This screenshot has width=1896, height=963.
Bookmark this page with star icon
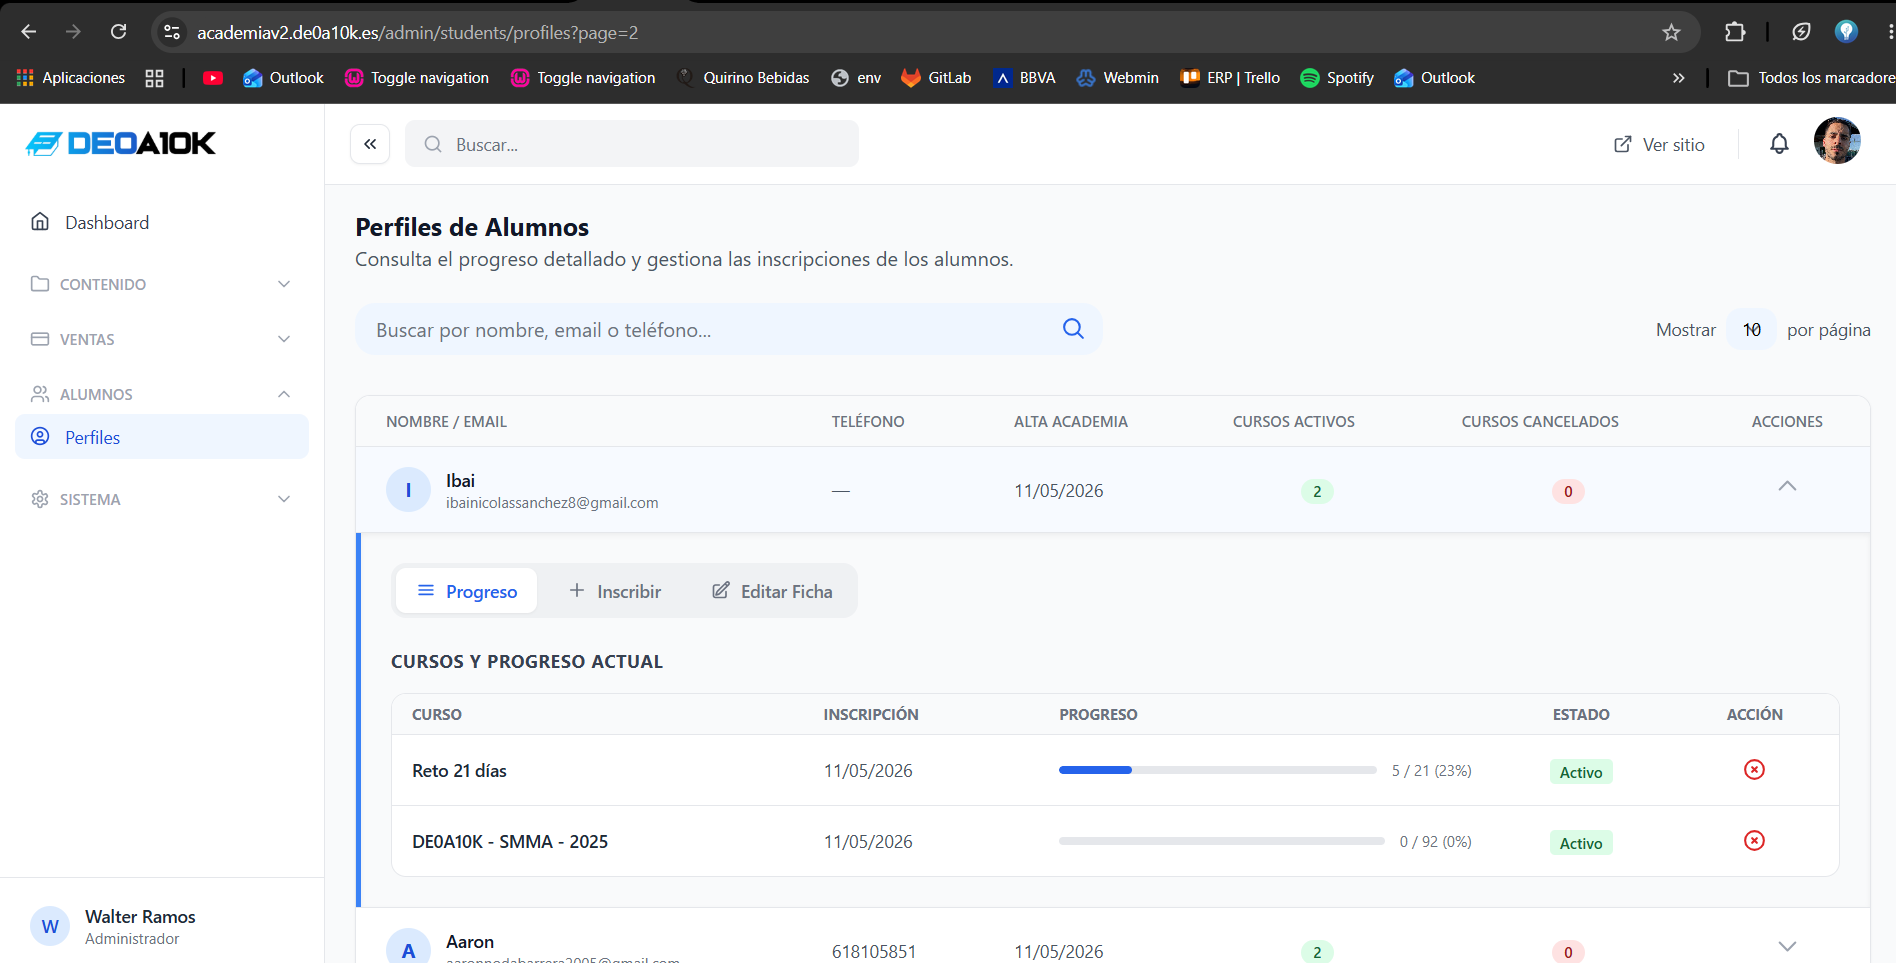click(1671, 32)
